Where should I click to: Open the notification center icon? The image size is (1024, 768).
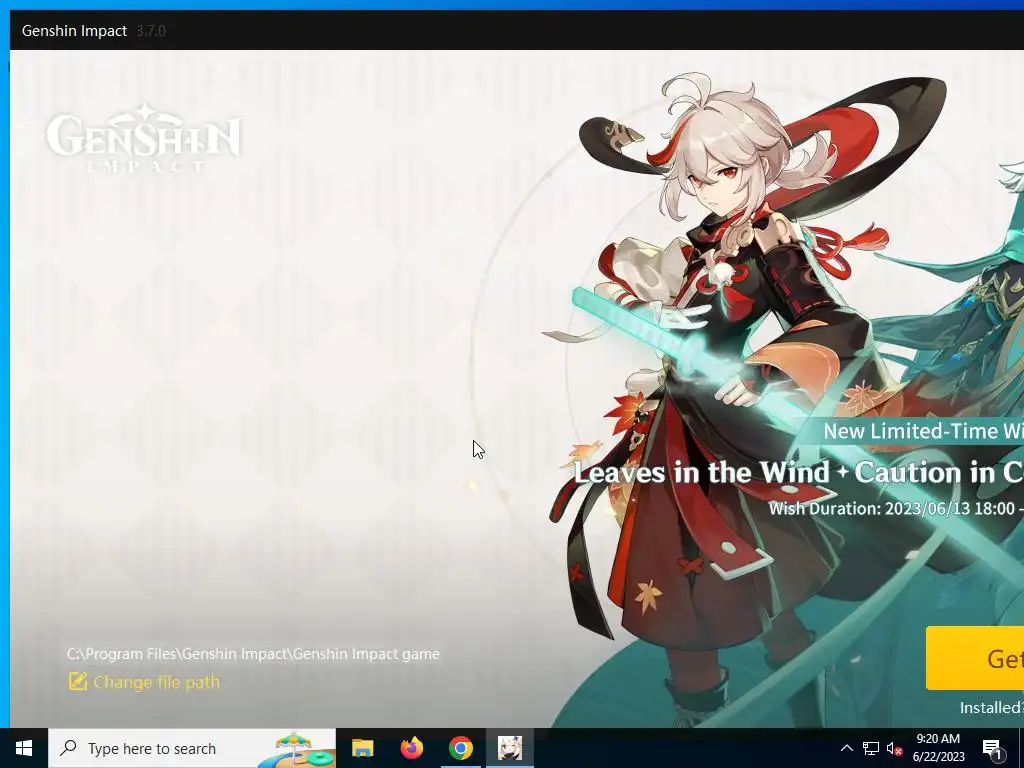992,748
